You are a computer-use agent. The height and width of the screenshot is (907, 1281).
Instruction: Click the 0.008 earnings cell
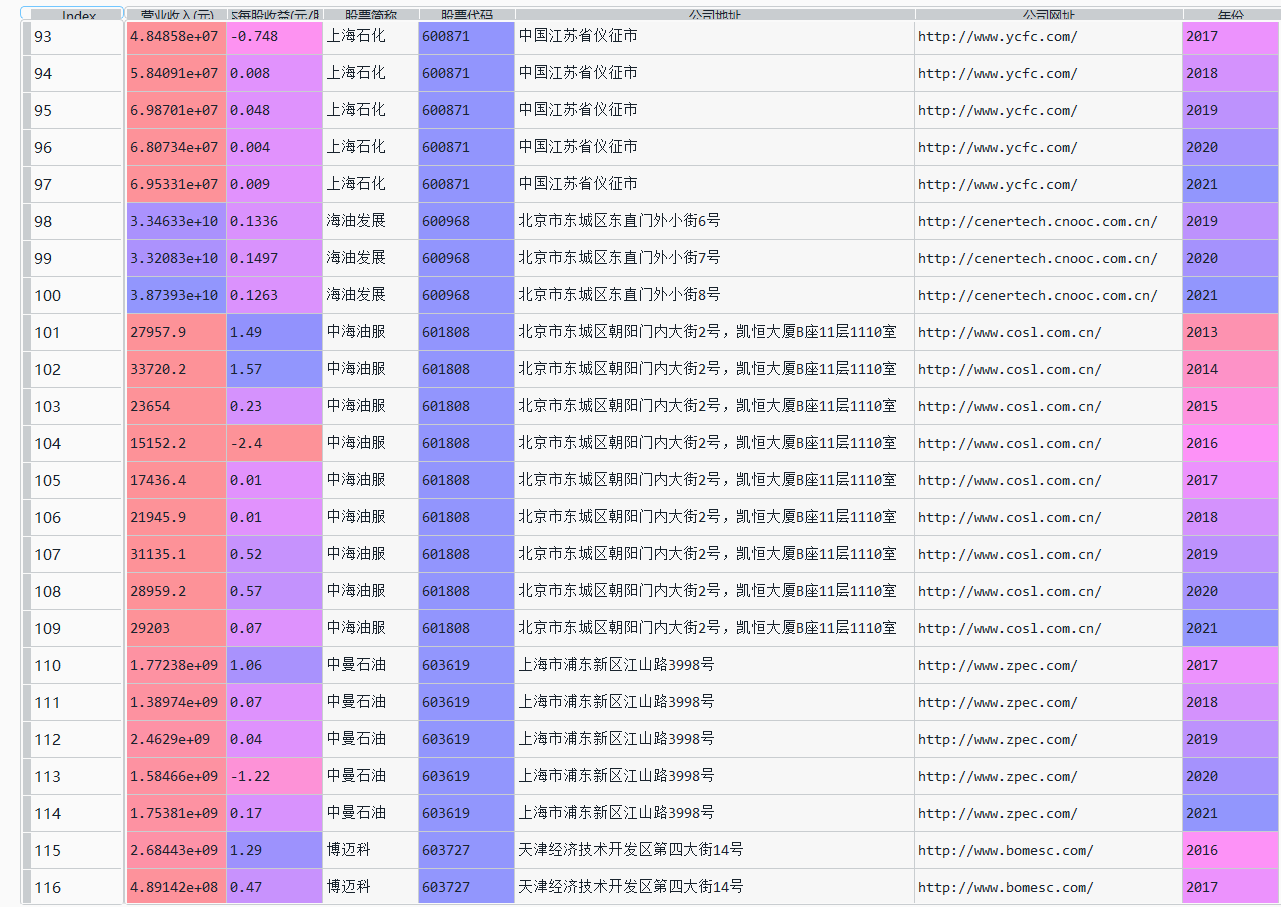click(274, 73)
